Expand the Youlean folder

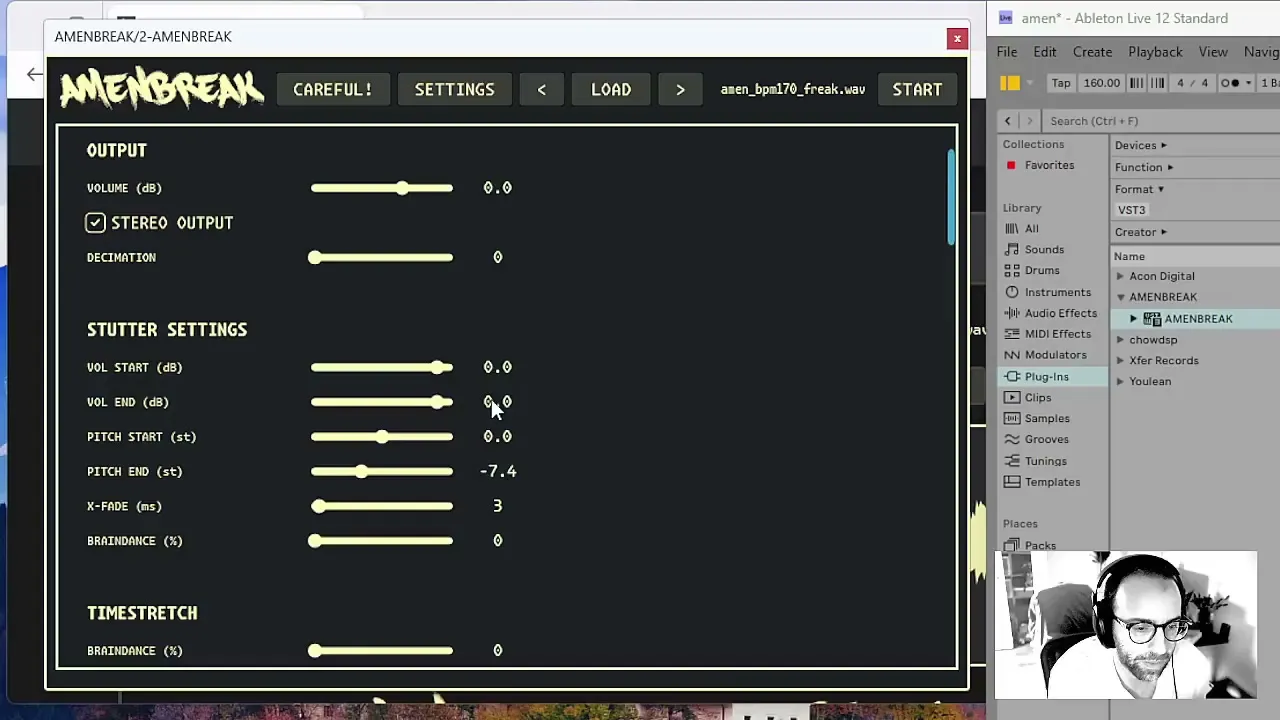coord(1120,382)
